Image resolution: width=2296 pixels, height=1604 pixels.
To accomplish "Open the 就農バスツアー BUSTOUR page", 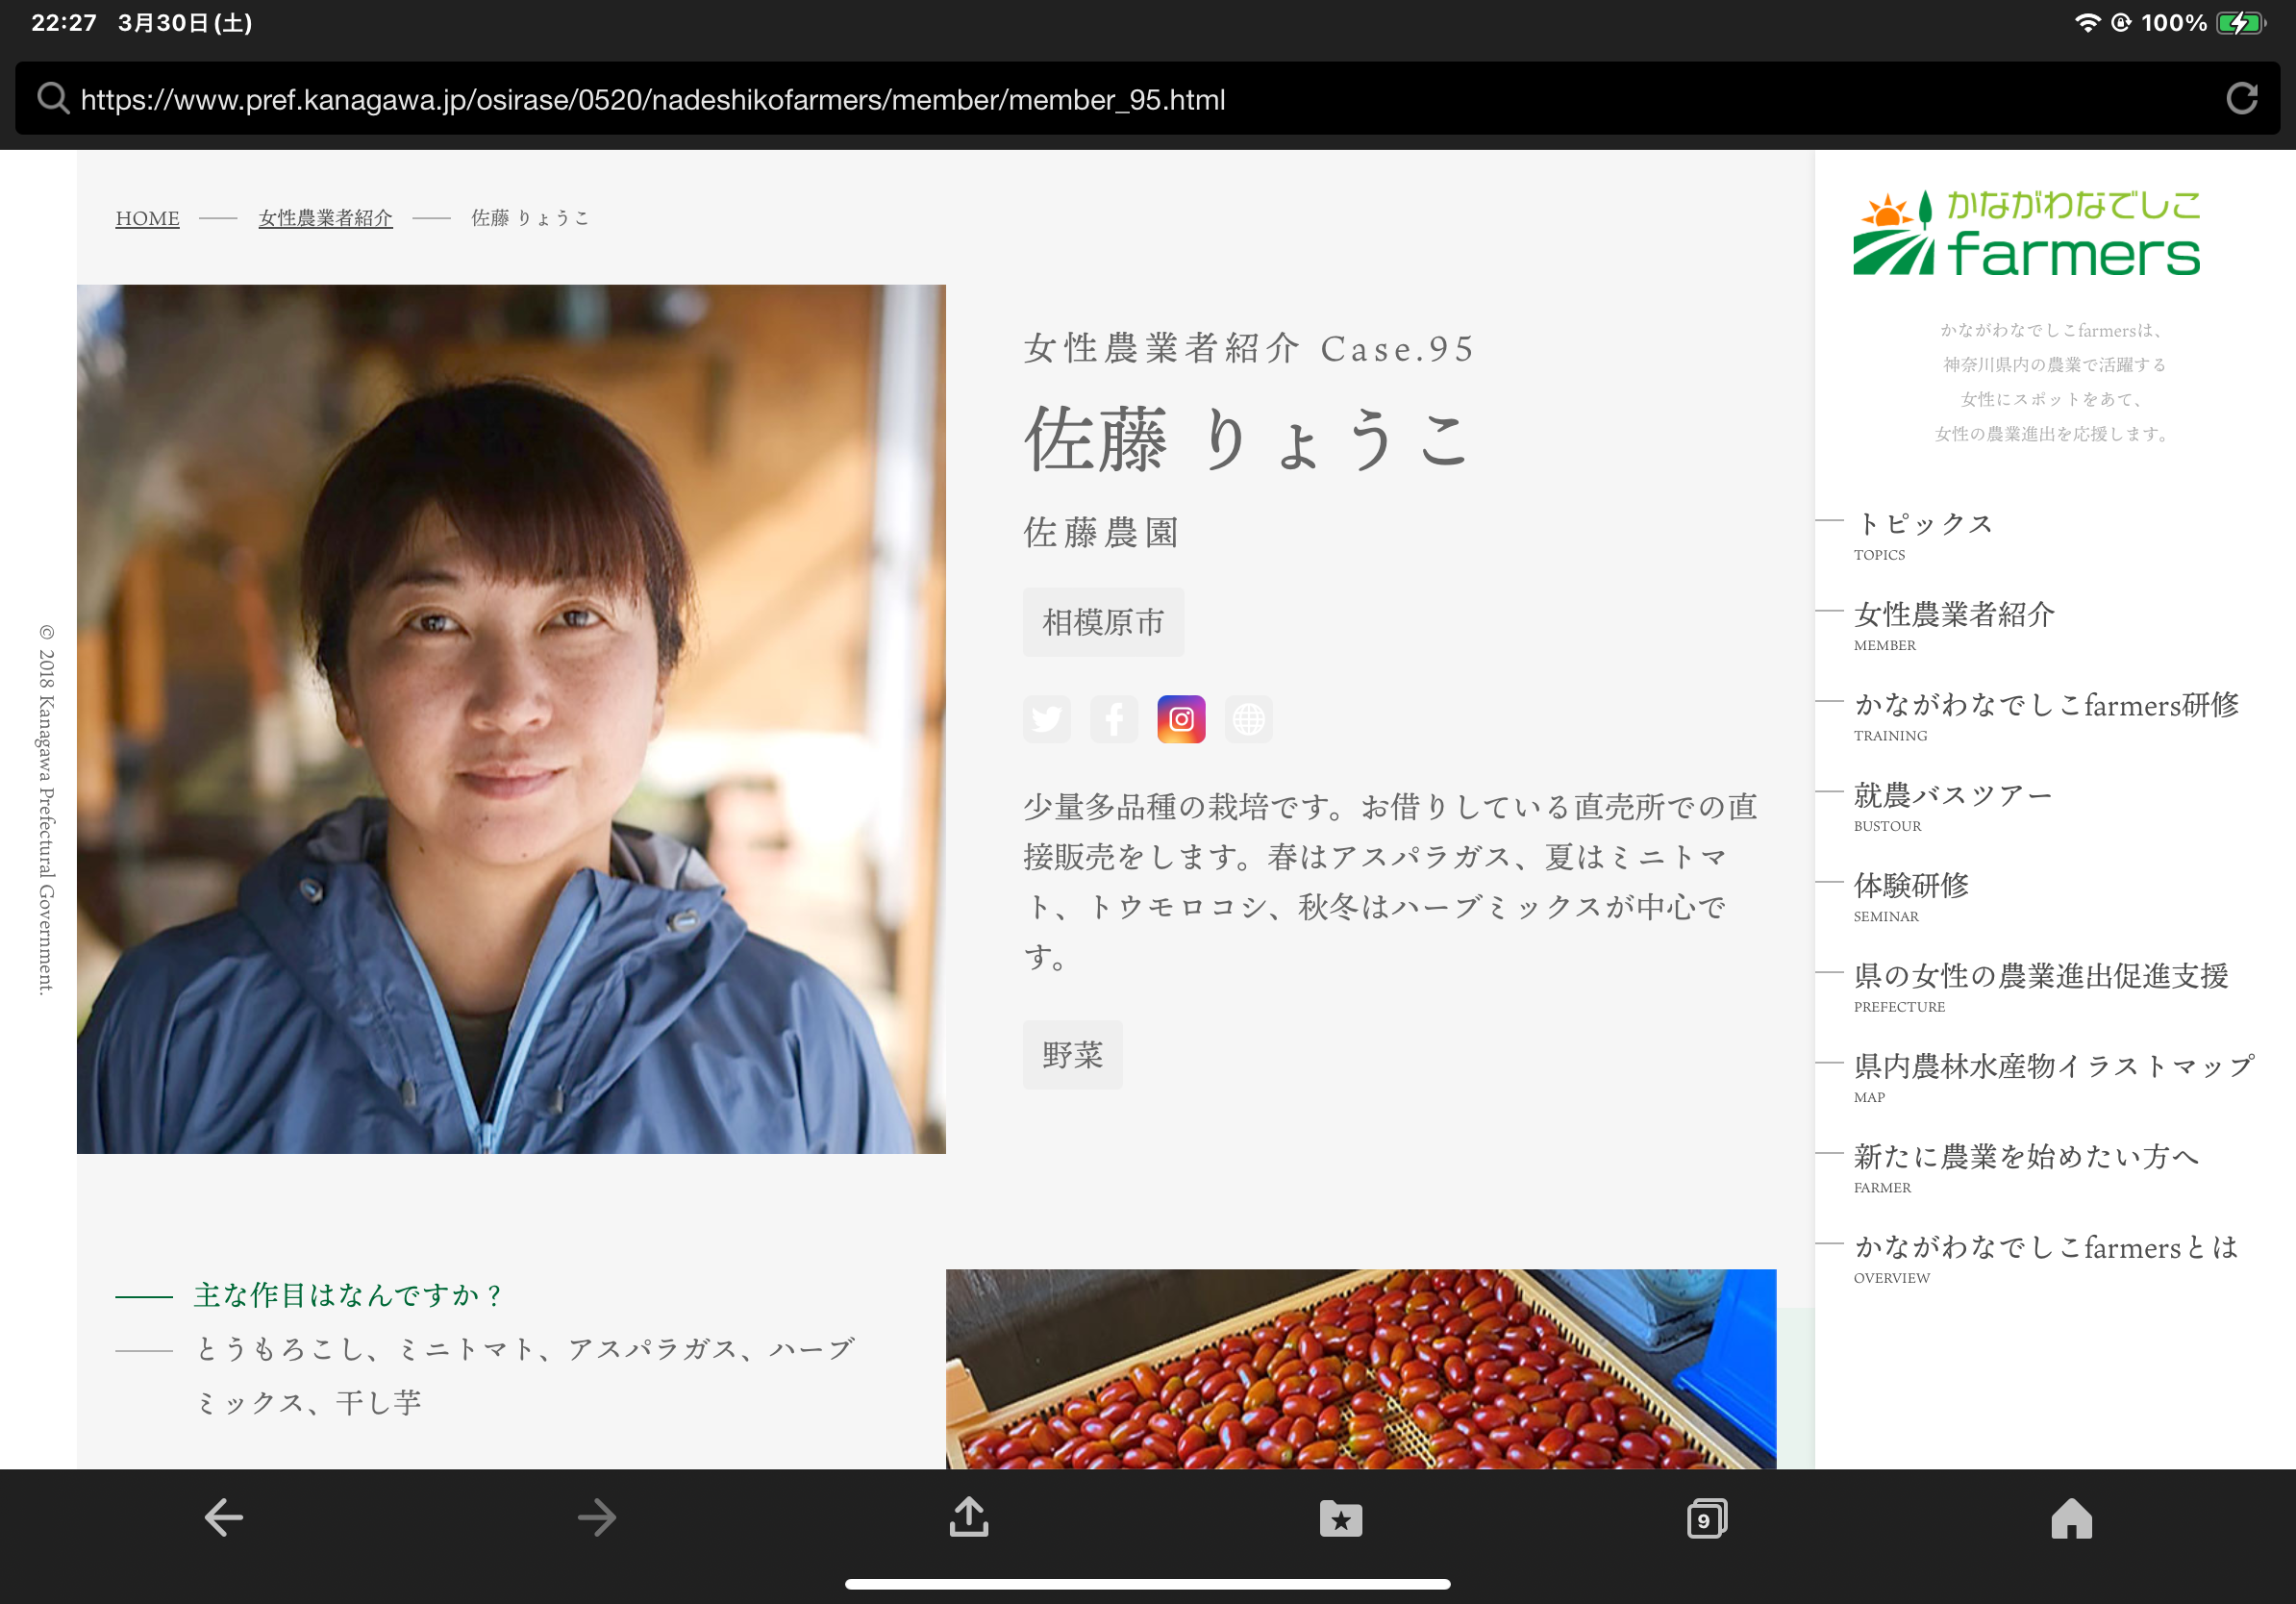I will click(x=1950, y=794).
